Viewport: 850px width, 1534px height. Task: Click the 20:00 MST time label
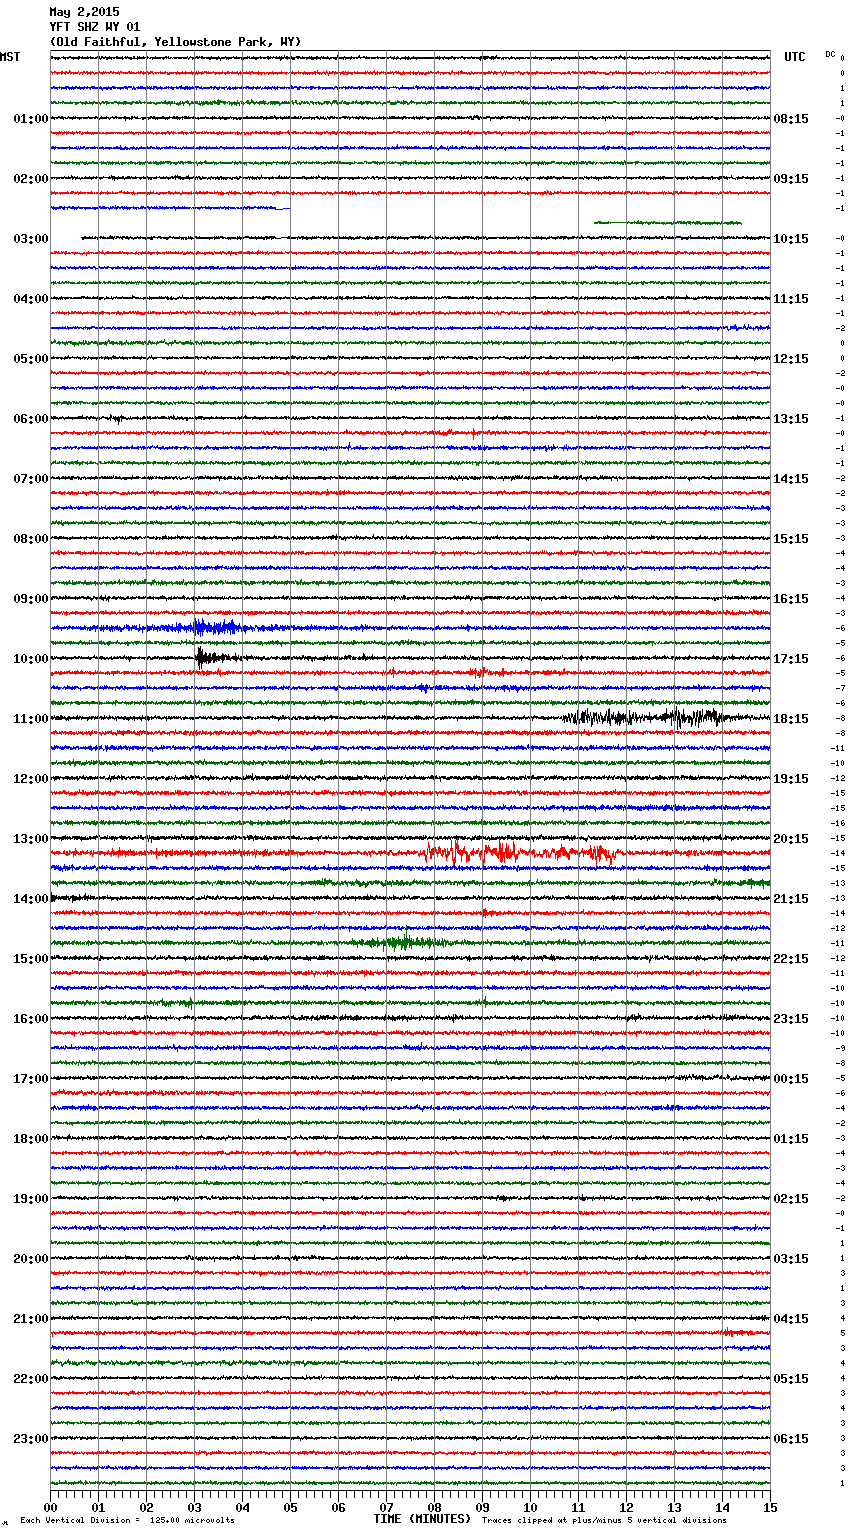pos(31,1259)
